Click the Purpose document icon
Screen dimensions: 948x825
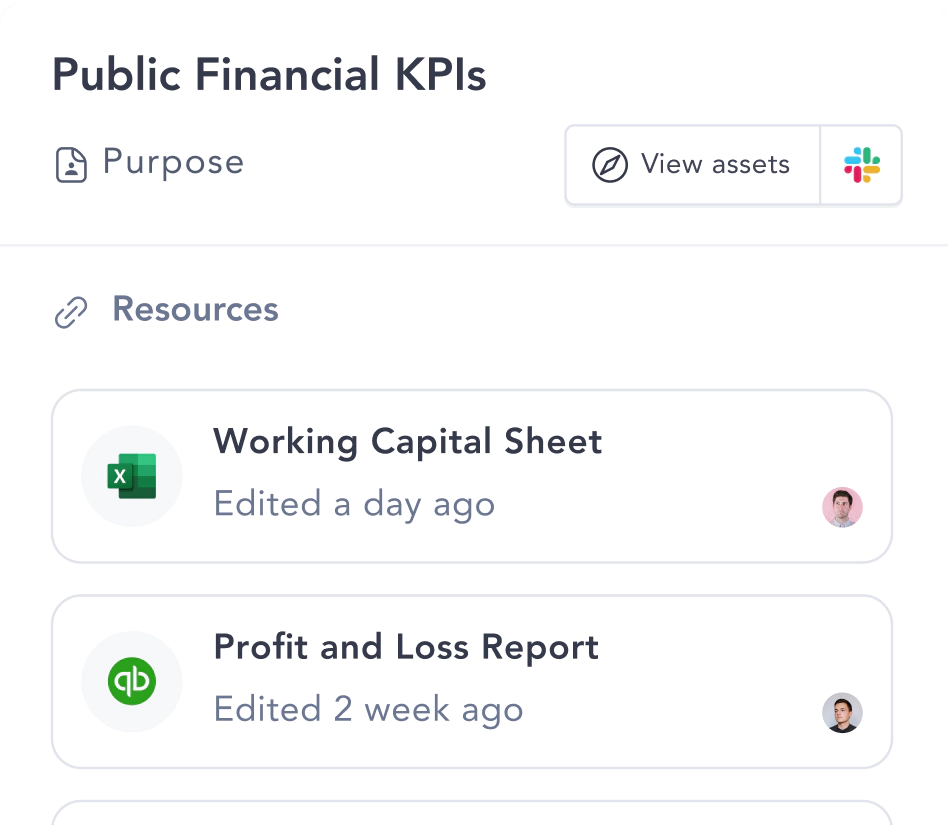pos(71,164)
